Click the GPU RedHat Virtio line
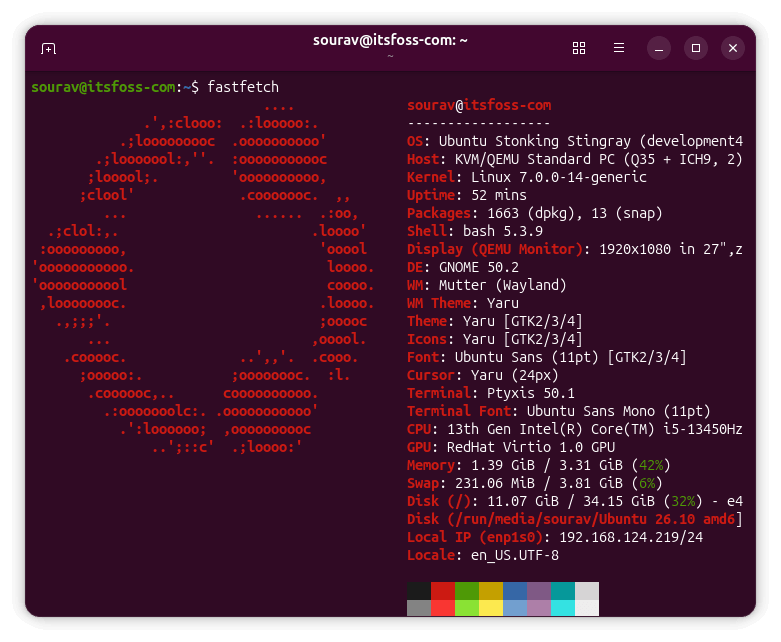The image size is (781, 642). click(x=511, y=447)
